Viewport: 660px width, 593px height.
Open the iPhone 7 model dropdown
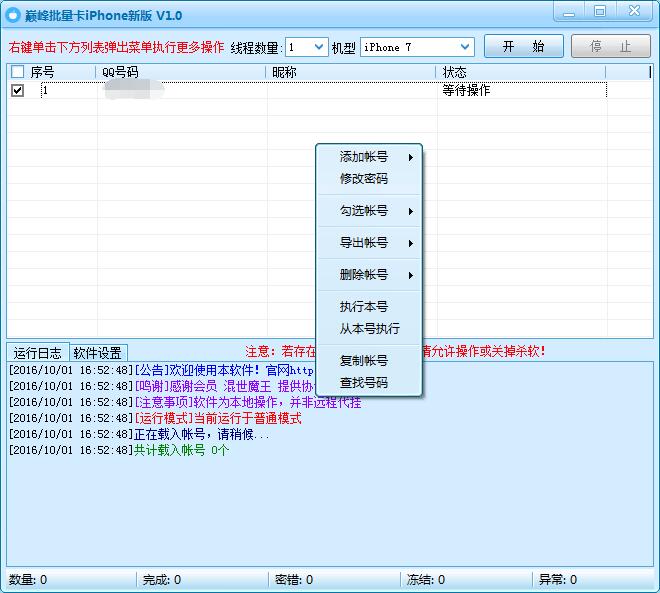(x=465, y=47)
